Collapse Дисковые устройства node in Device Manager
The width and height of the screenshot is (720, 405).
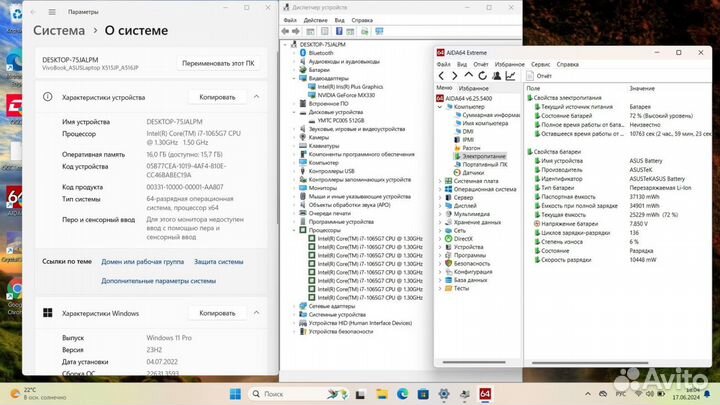click(294, 112)
